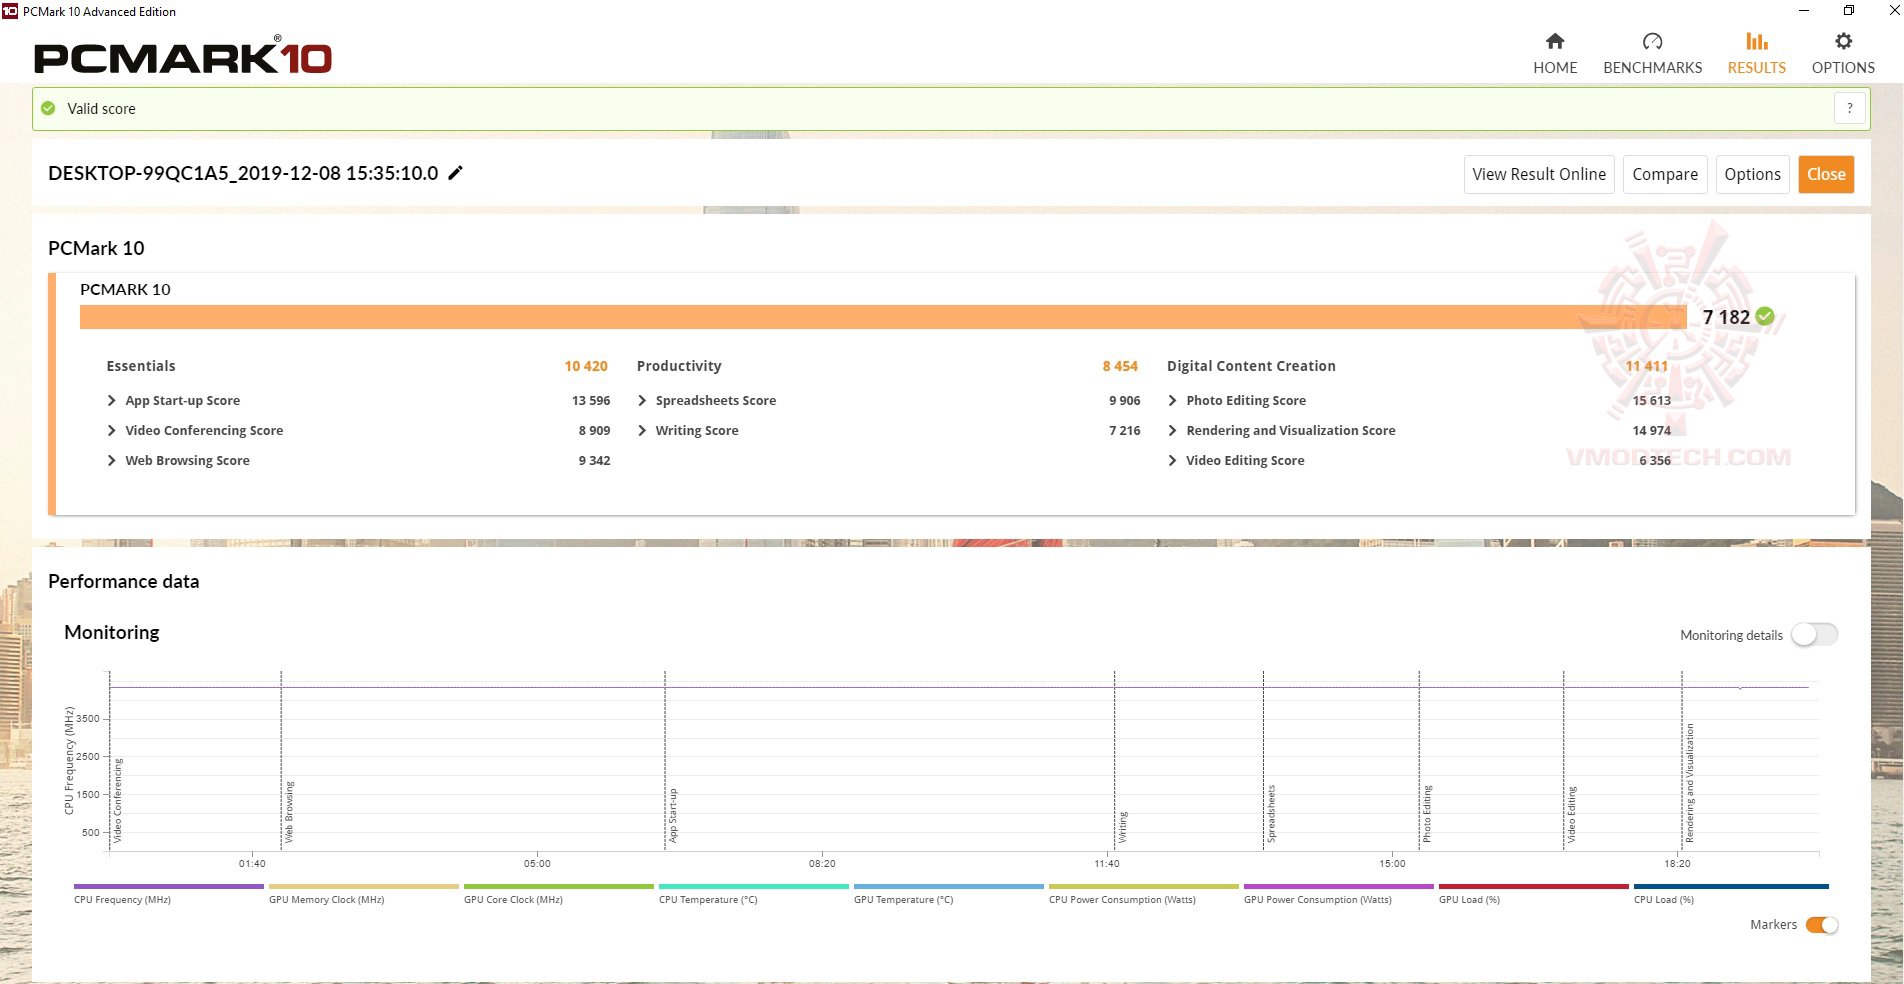
Task: Click the orange PCMark 10 score bar
Action: [883, 317]
